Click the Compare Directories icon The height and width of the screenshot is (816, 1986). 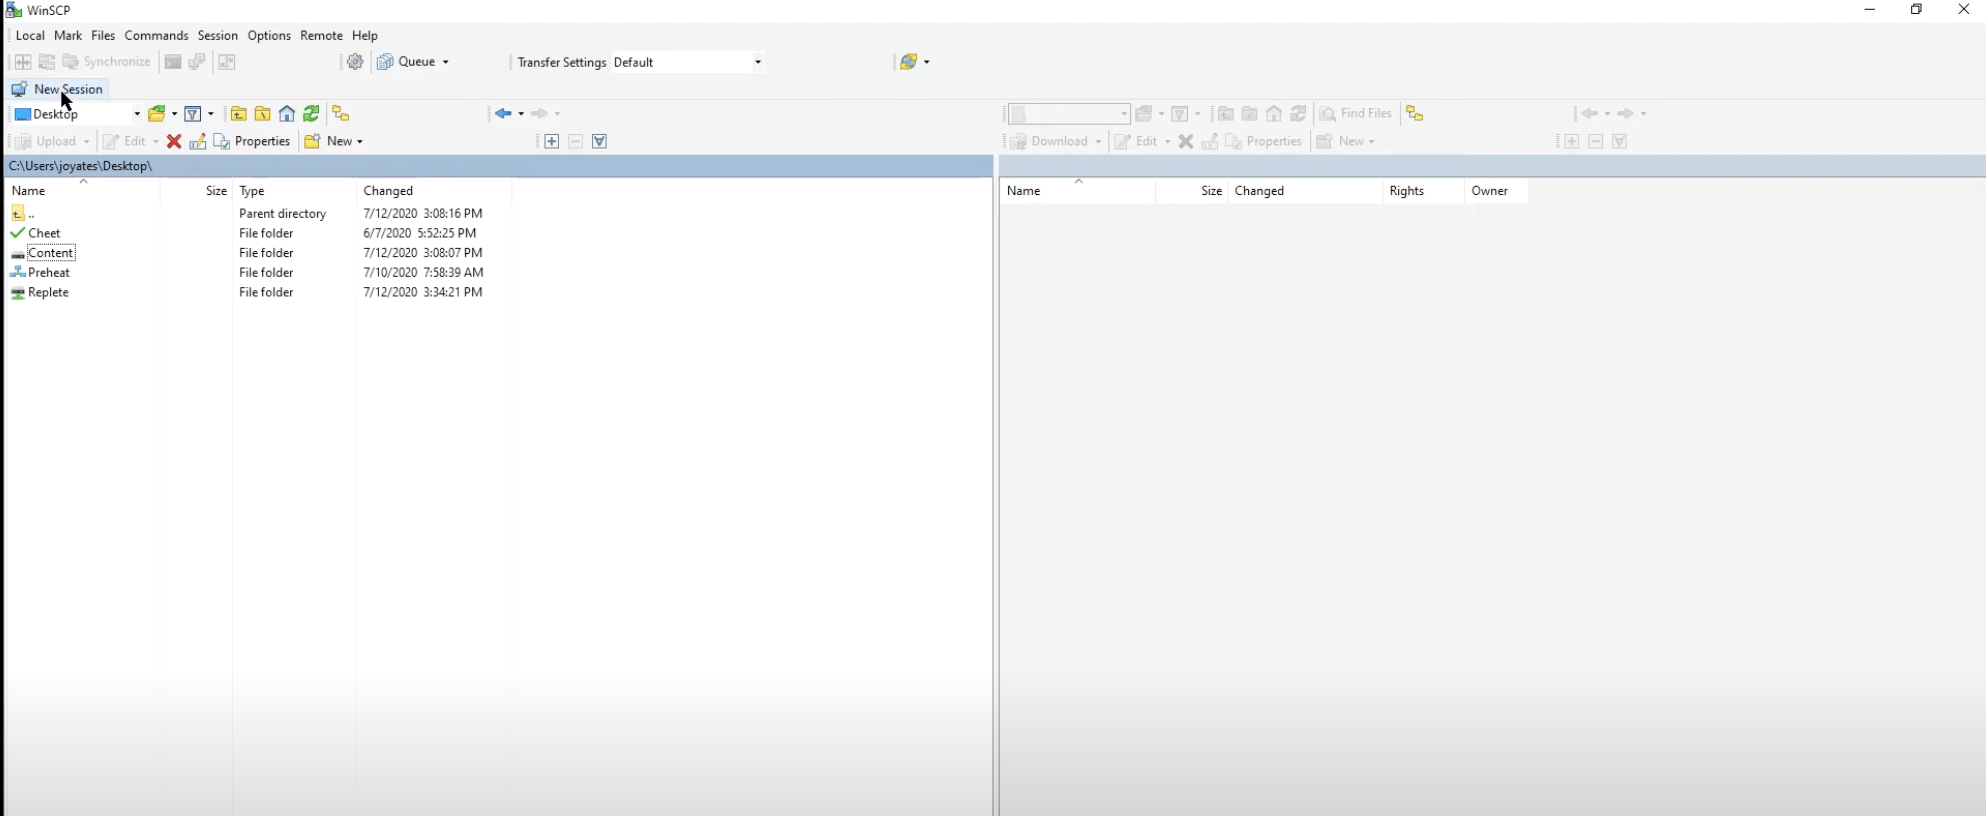(x=22, y=62)
